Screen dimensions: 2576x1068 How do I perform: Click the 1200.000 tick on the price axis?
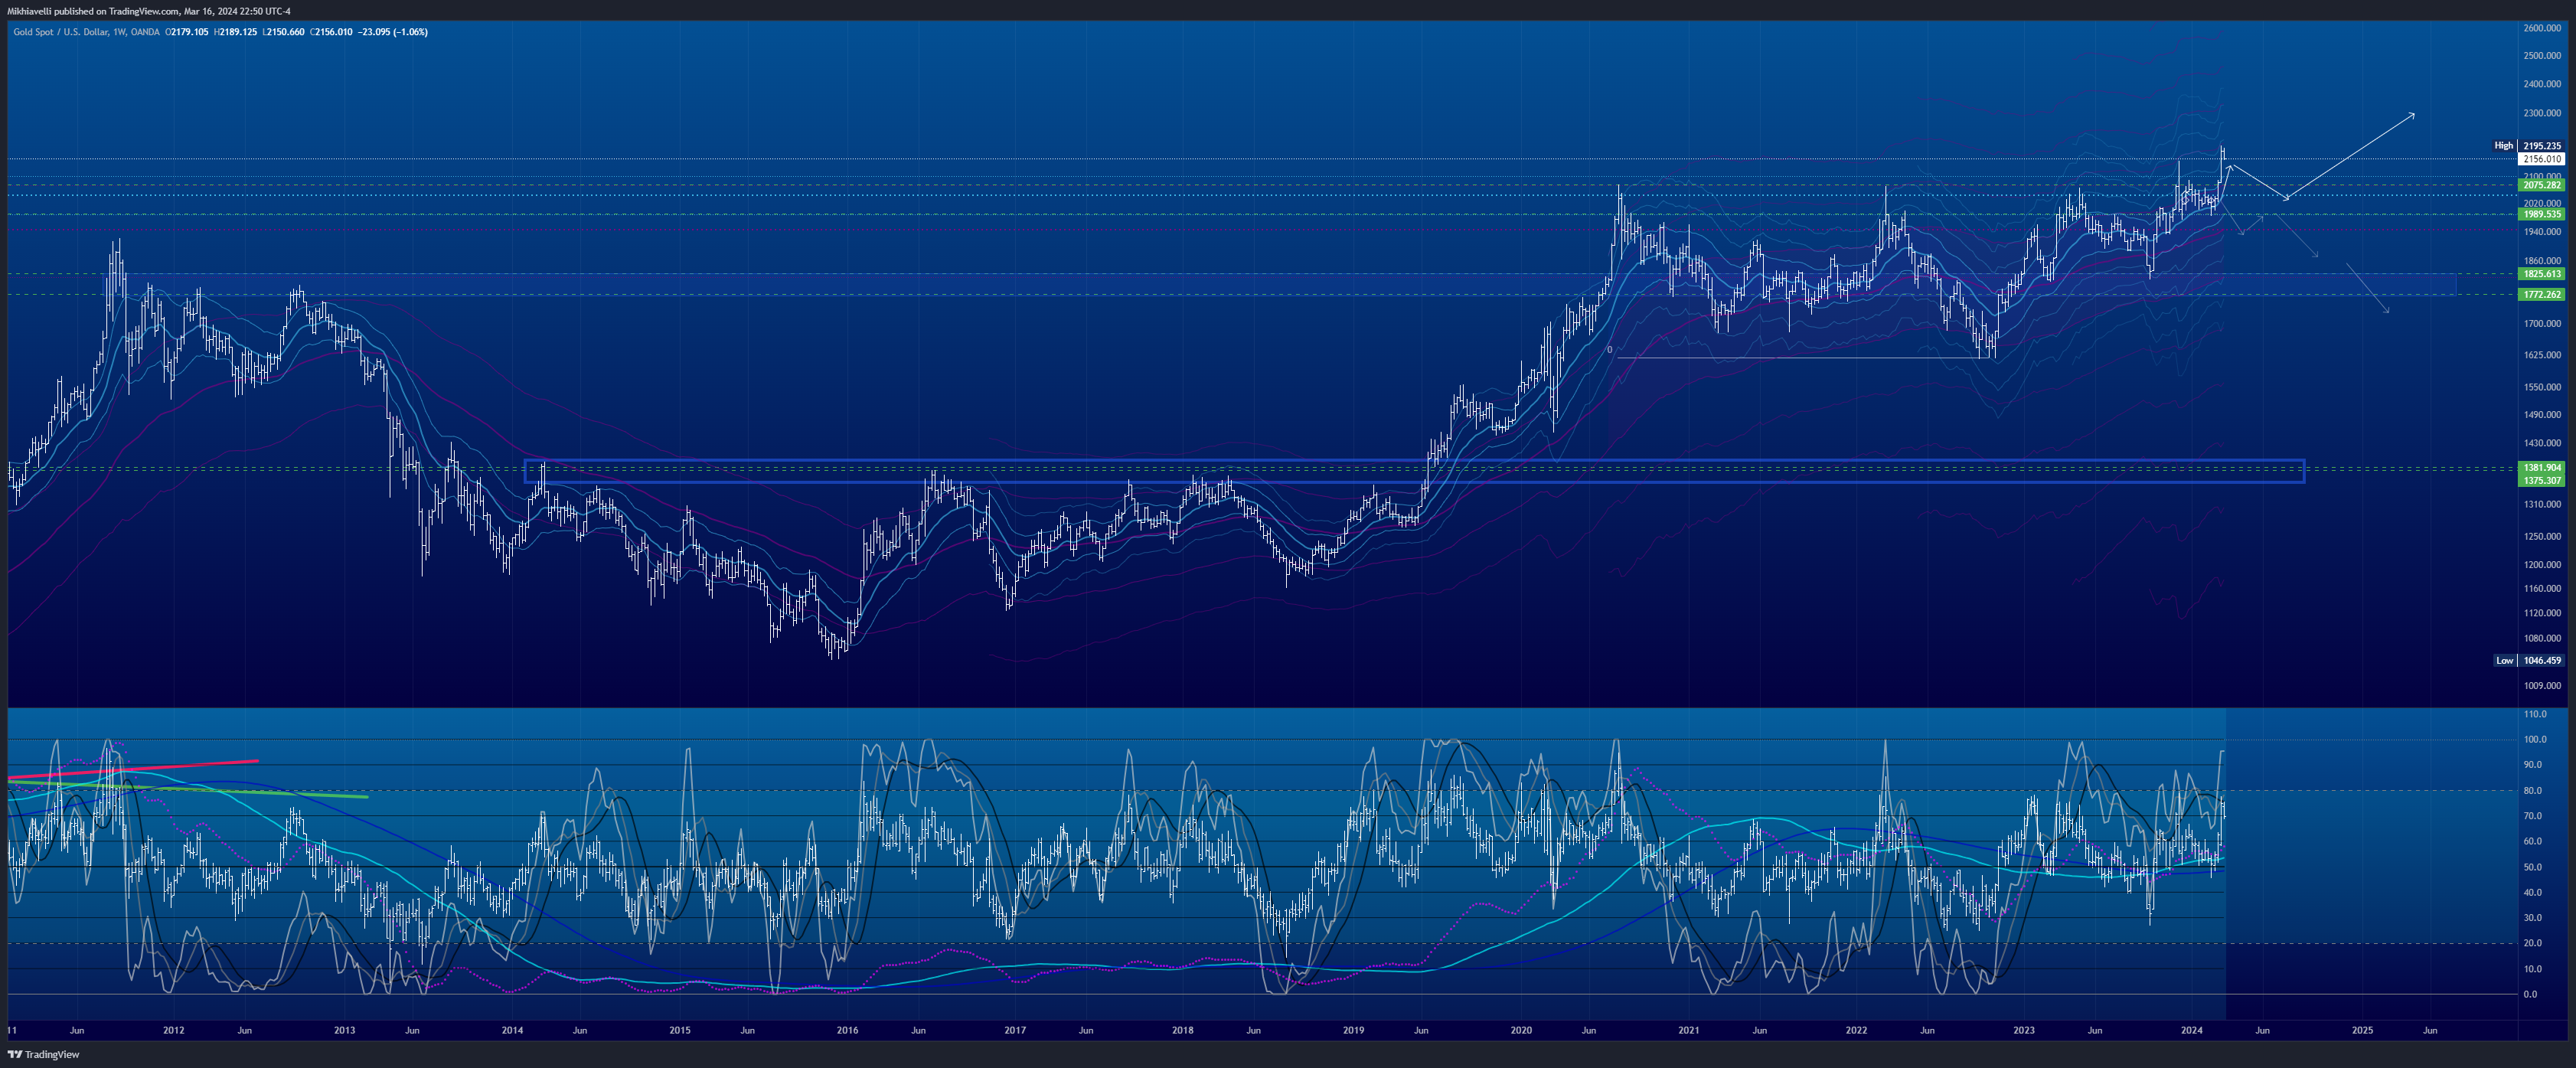pyautogui.click(x=2542, y=565)
